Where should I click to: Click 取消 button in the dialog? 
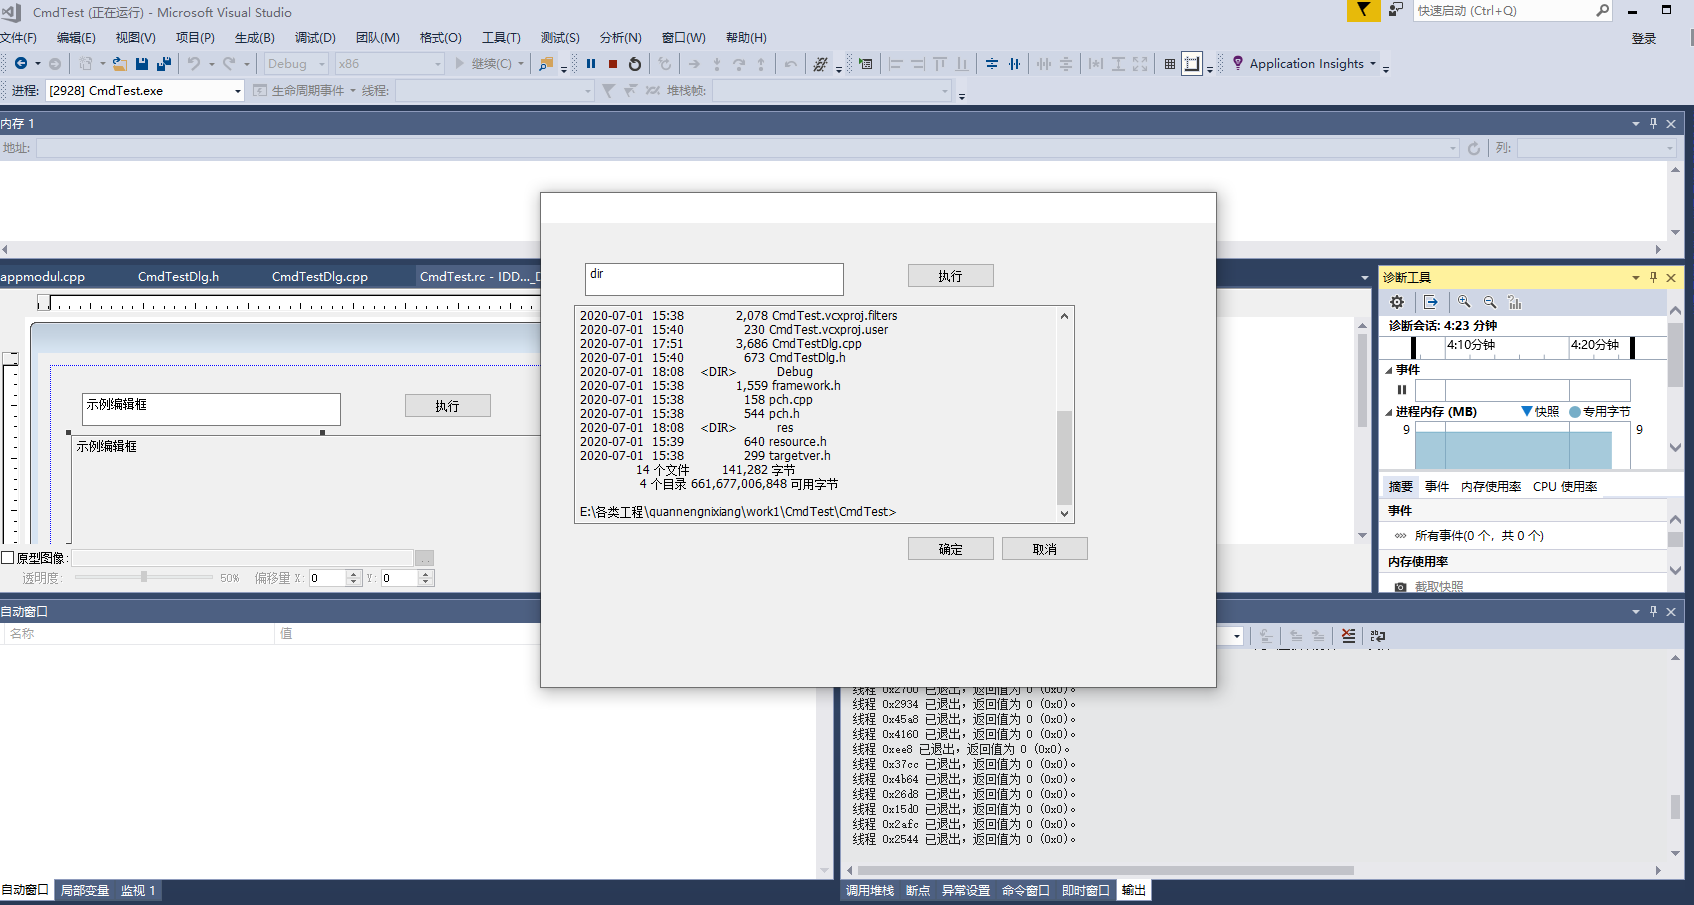(x=1045, y=549)
